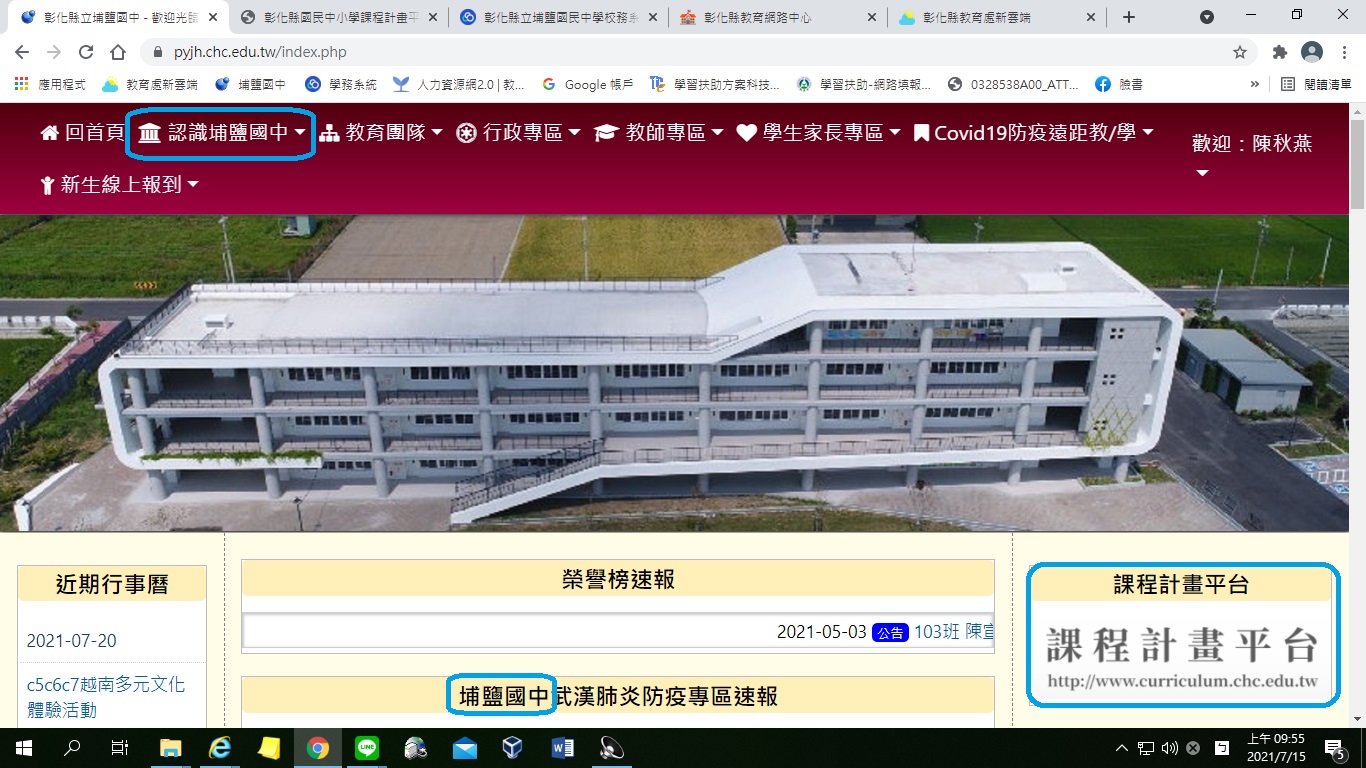Open the volume control in system tray
This screenshot has height=768, width=1366.
(1168, 748)
